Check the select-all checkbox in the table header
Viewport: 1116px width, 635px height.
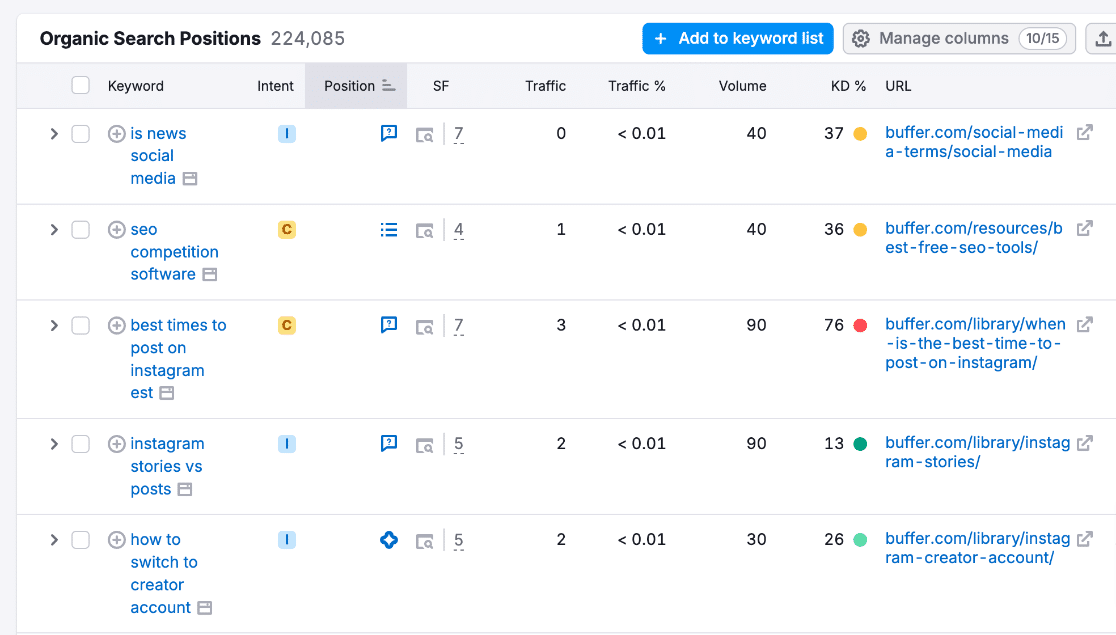[80, 85]
